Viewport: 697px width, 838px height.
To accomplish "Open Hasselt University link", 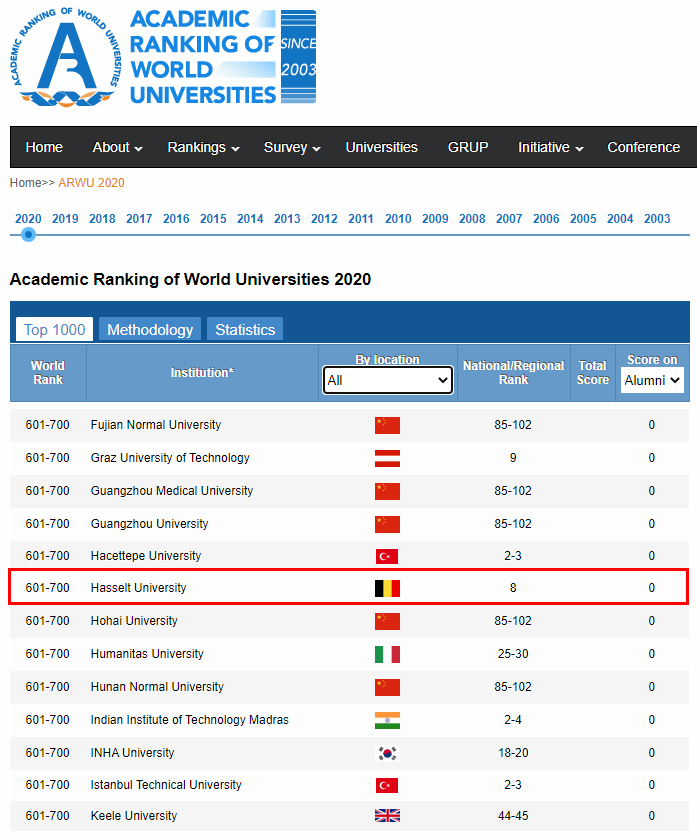I will [138, 588].
